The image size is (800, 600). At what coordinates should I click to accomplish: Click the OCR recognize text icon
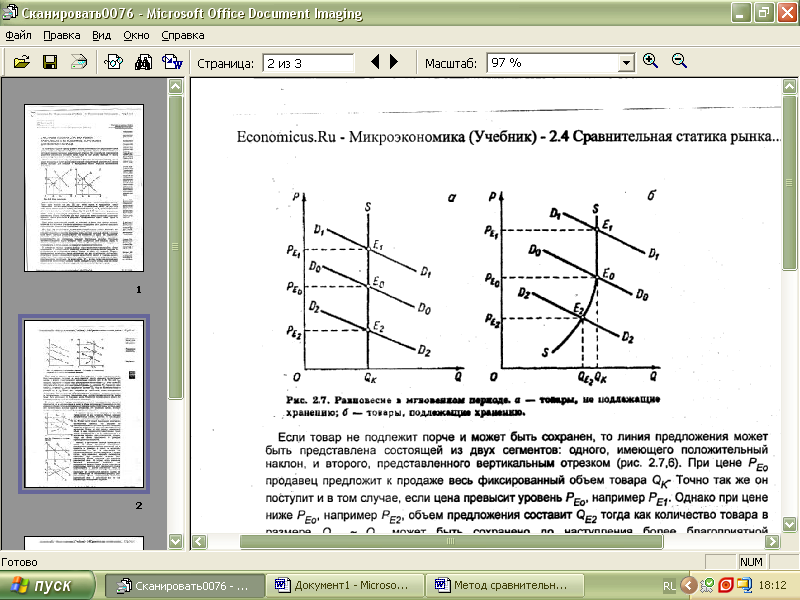pos(113,62)
